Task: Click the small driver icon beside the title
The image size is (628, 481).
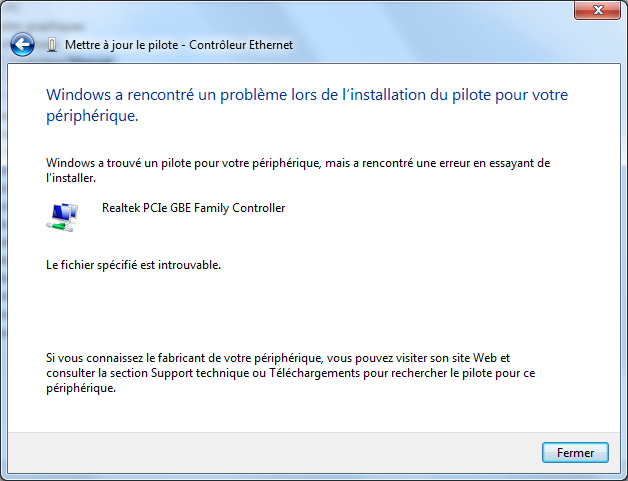Action: [x=52, y=45]
